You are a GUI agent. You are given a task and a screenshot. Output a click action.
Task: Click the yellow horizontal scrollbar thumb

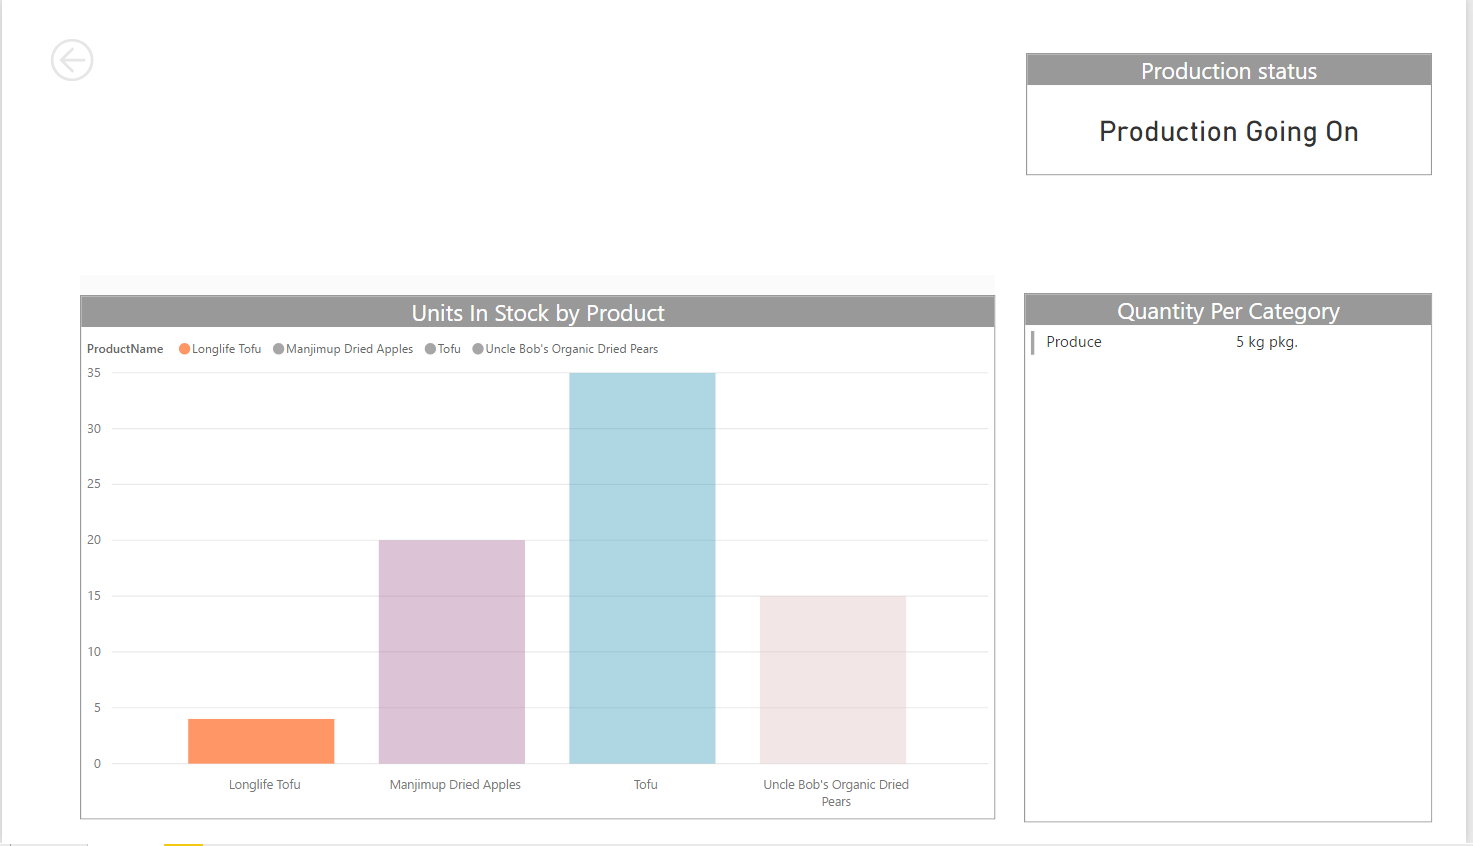point(184,844)
